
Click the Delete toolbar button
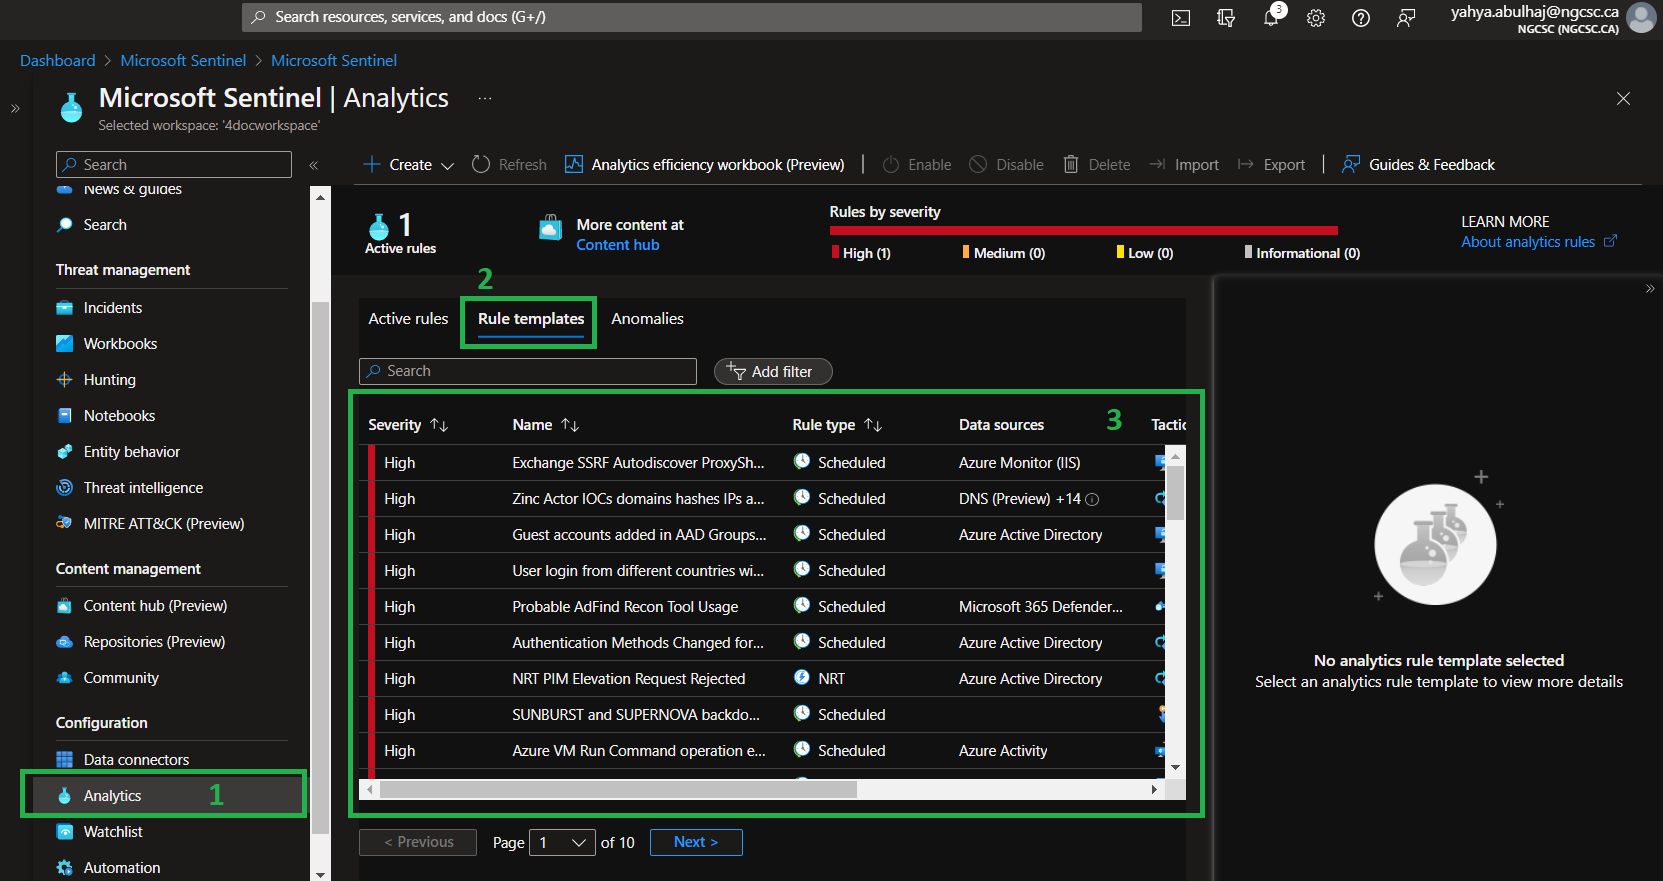pos(1097,165)
